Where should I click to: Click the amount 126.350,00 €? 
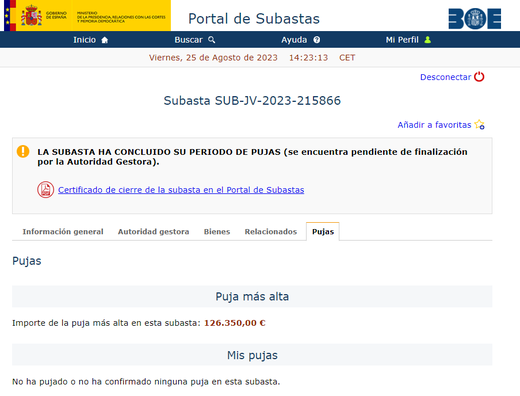235,323
